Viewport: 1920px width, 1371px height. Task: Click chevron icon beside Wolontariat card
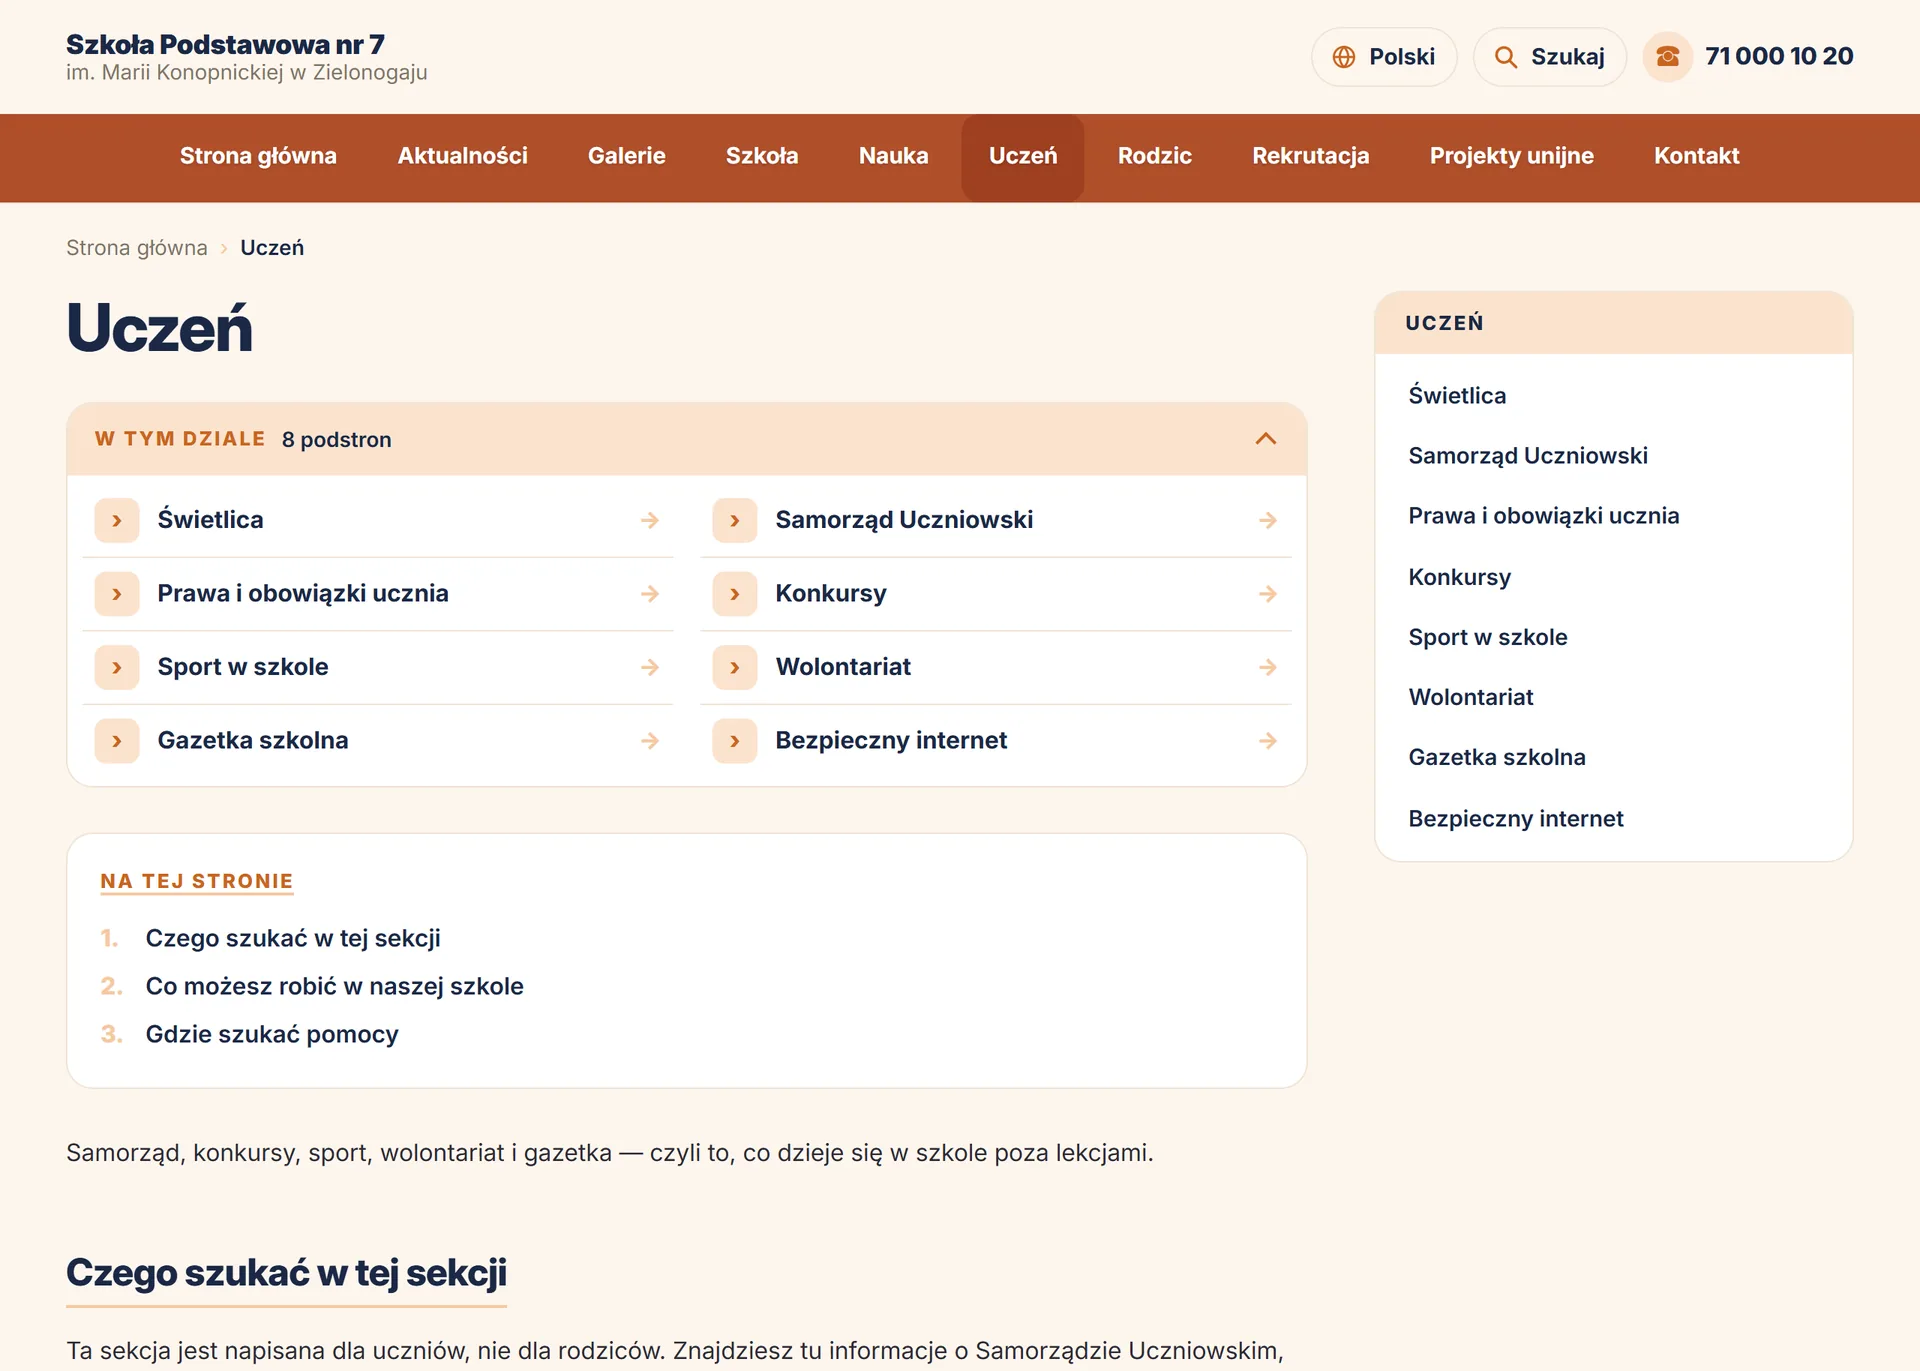pyautogui.click(x=735, y=667)
